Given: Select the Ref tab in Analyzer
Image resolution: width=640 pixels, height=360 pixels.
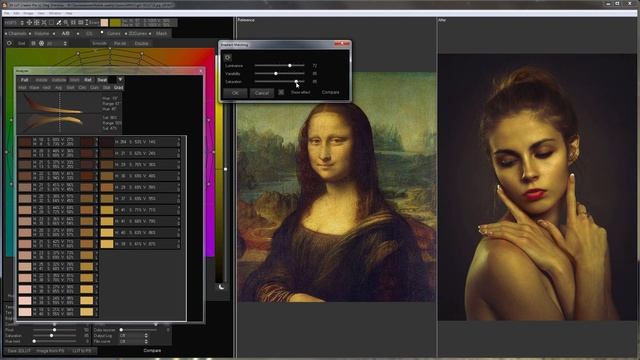Looking at the screenshot, I should click(x=88, y=80).
